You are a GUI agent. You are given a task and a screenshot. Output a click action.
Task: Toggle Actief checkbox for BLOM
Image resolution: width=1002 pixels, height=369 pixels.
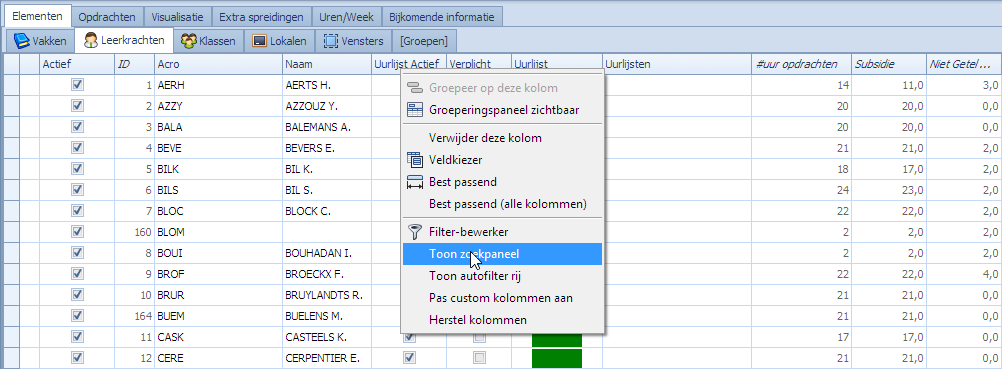[x=77, y=232]
